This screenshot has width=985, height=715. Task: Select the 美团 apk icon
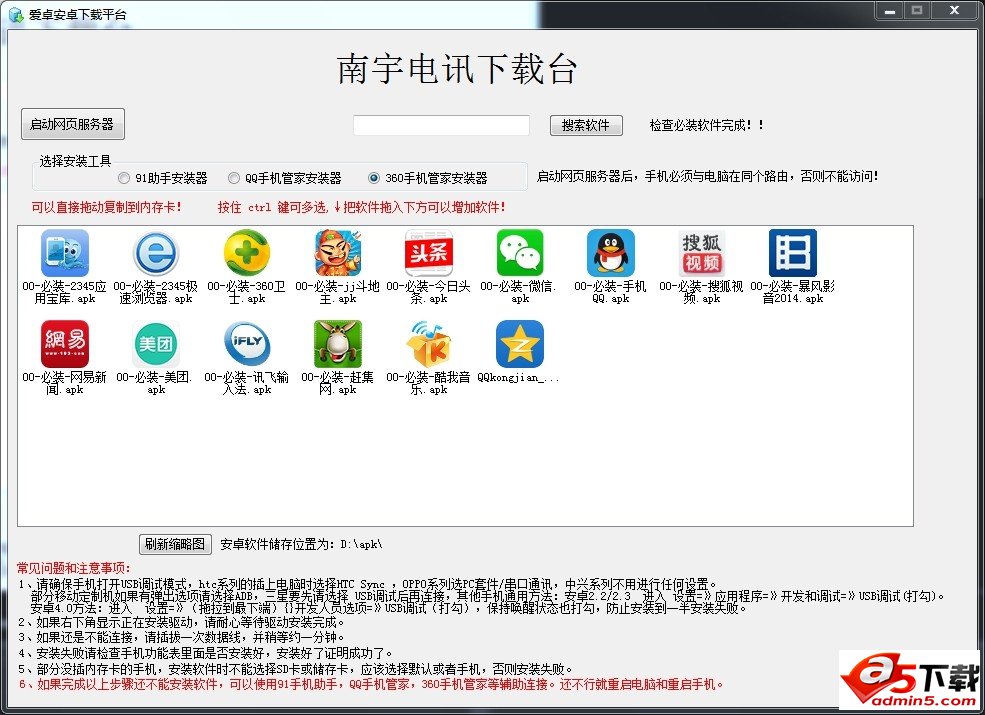pos(156,344)
